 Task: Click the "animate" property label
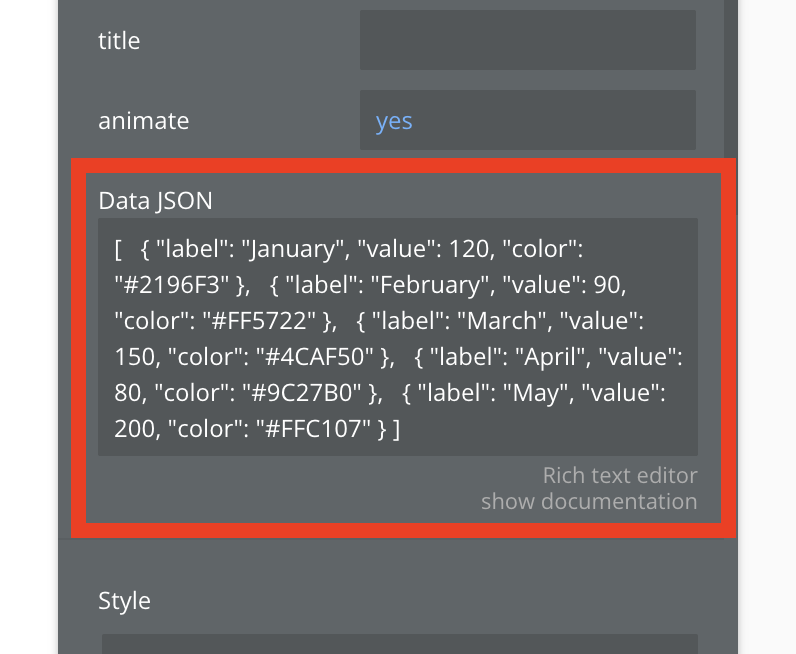coord(143,121)
